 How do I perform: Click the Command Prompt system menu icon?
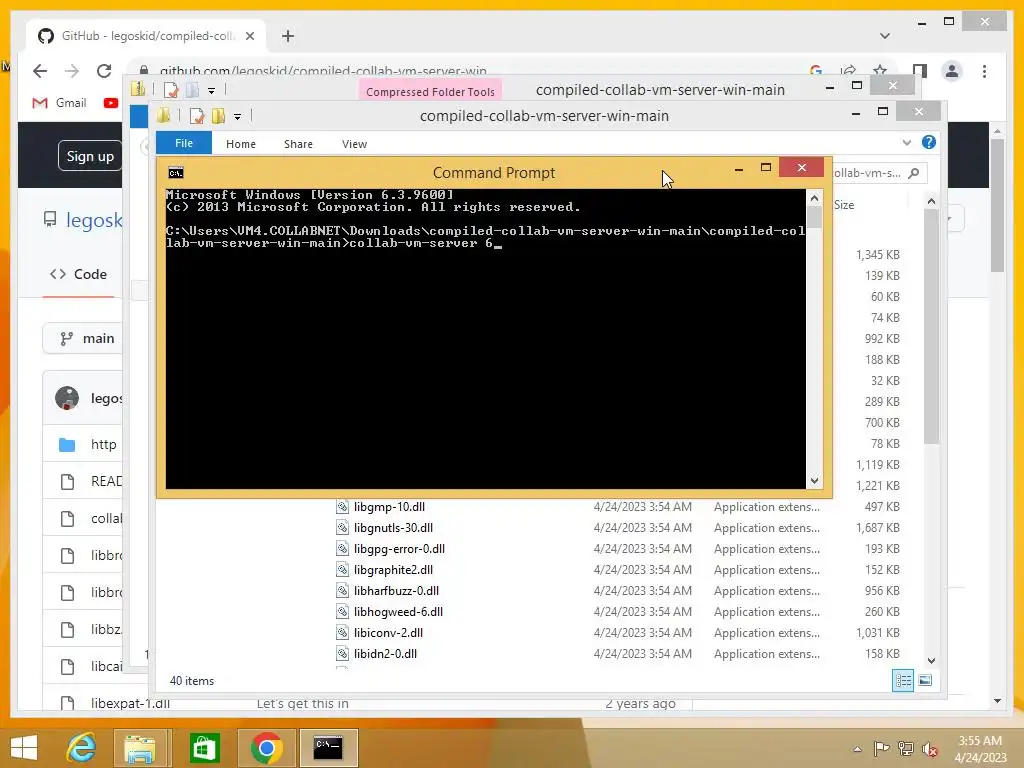(x=176, y=172)
